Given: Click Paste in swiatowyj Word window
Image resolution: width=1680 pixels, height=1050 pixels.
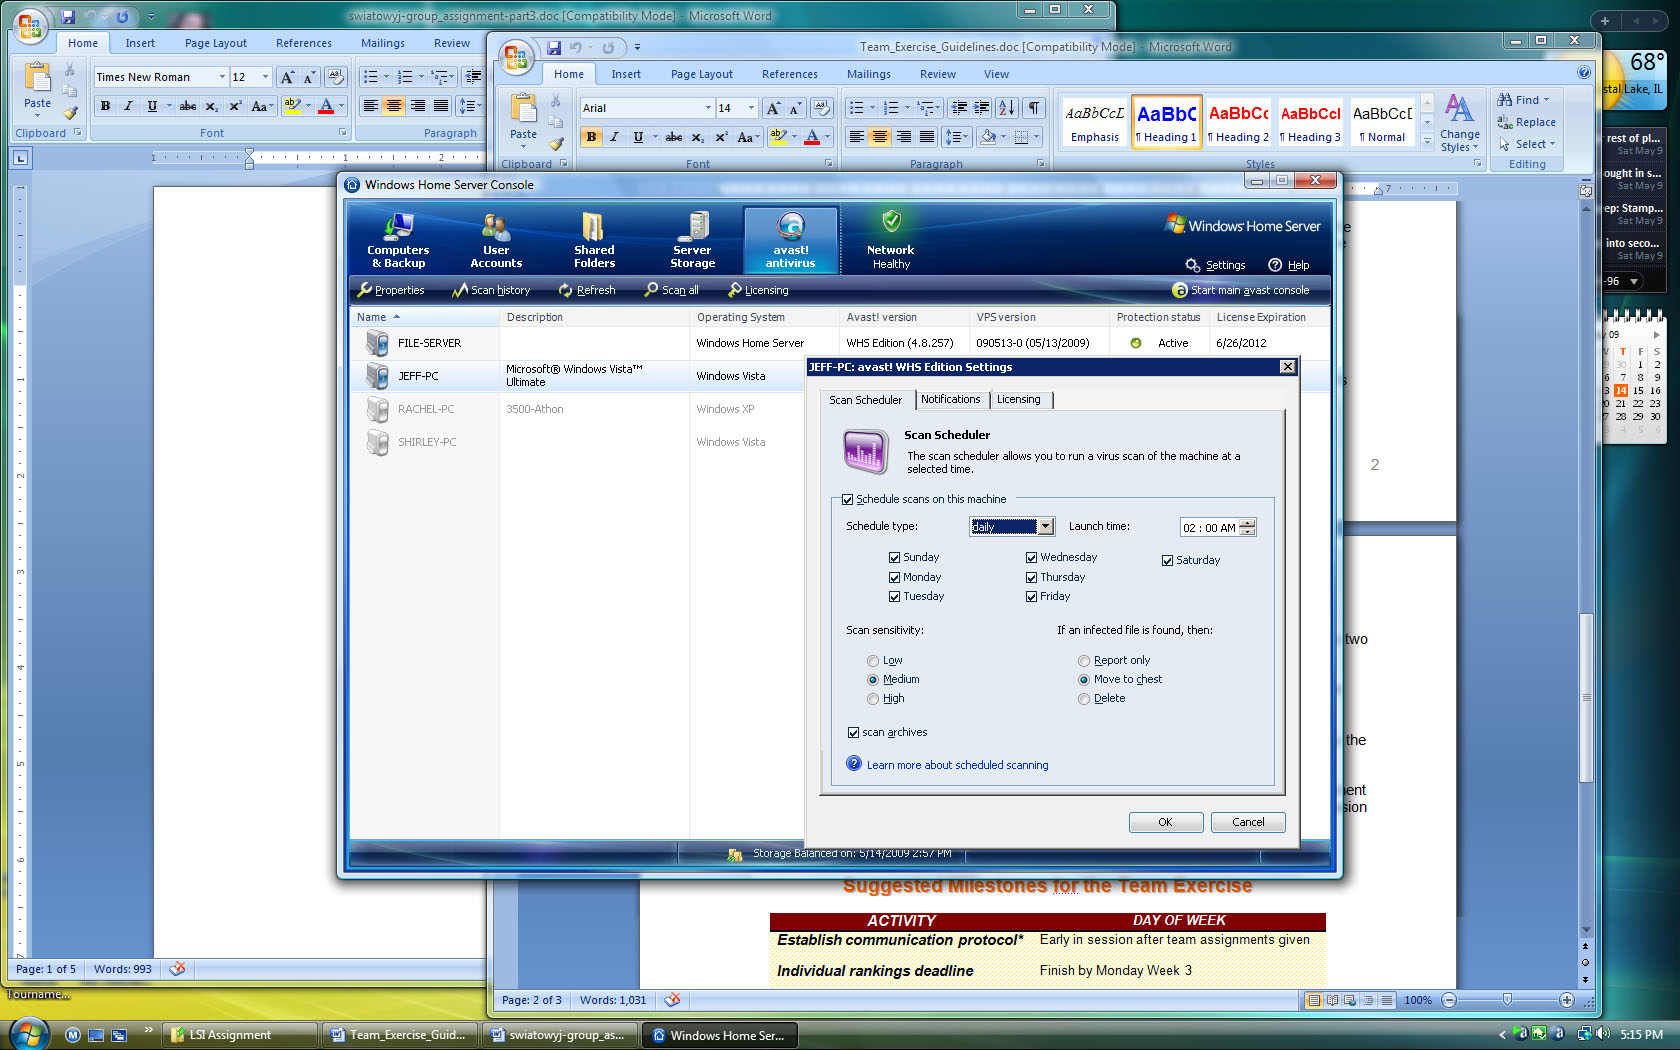Looking at the screenshot, I should [x=37, y=88].
